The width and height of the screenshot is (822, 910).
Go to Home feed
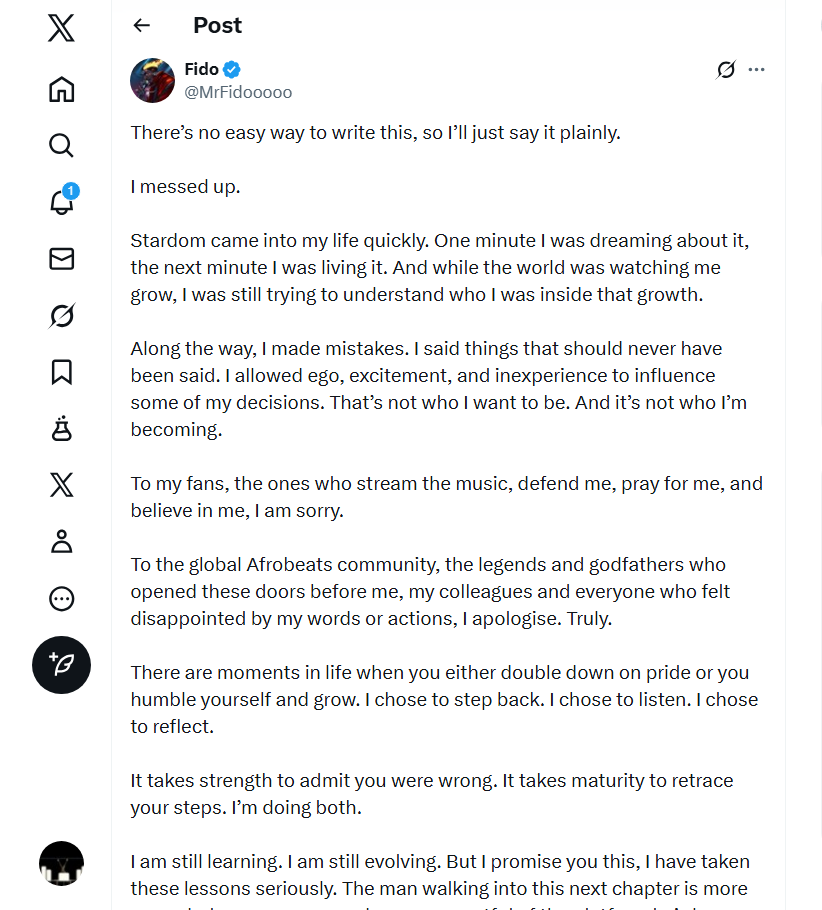(x=61, y=89)
